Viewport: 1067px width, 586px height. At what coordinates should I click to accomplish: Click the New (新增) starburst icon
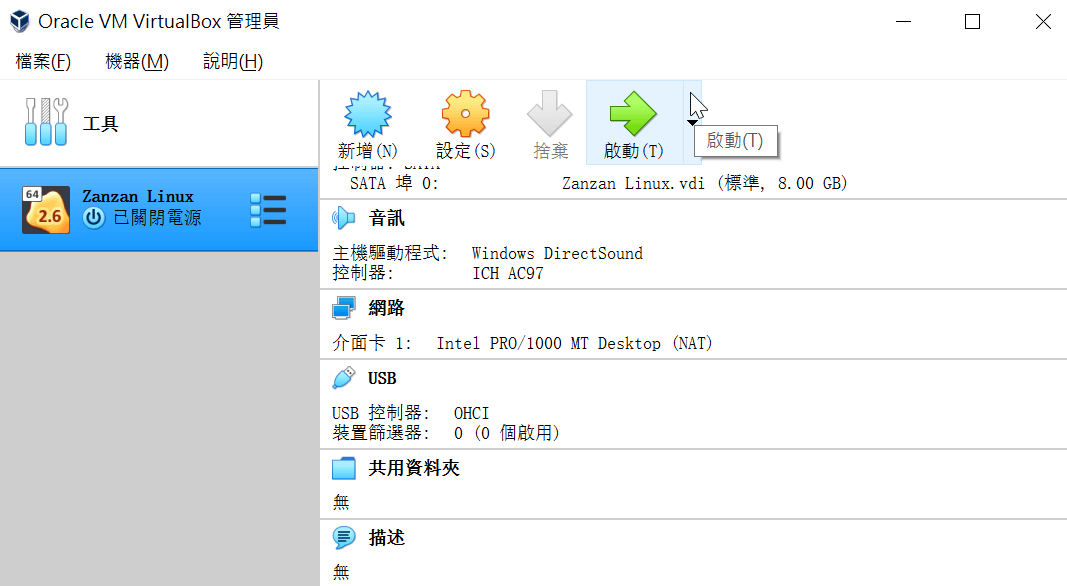point(367,114)
